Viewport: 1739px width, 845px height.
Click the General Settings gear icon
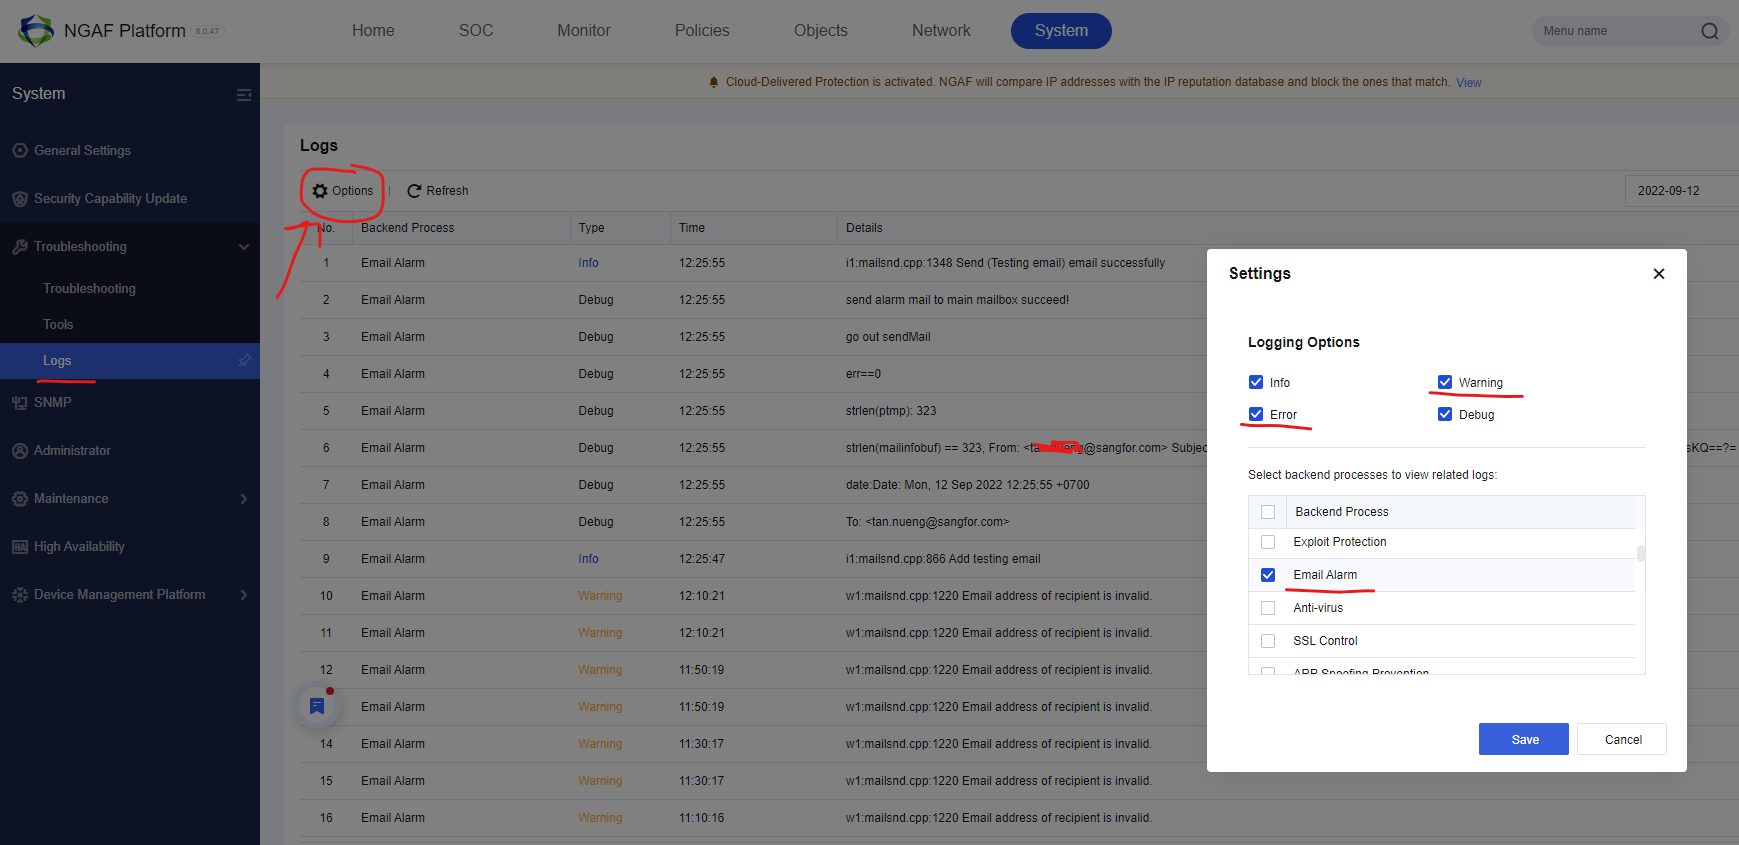[x=20, y=150]
